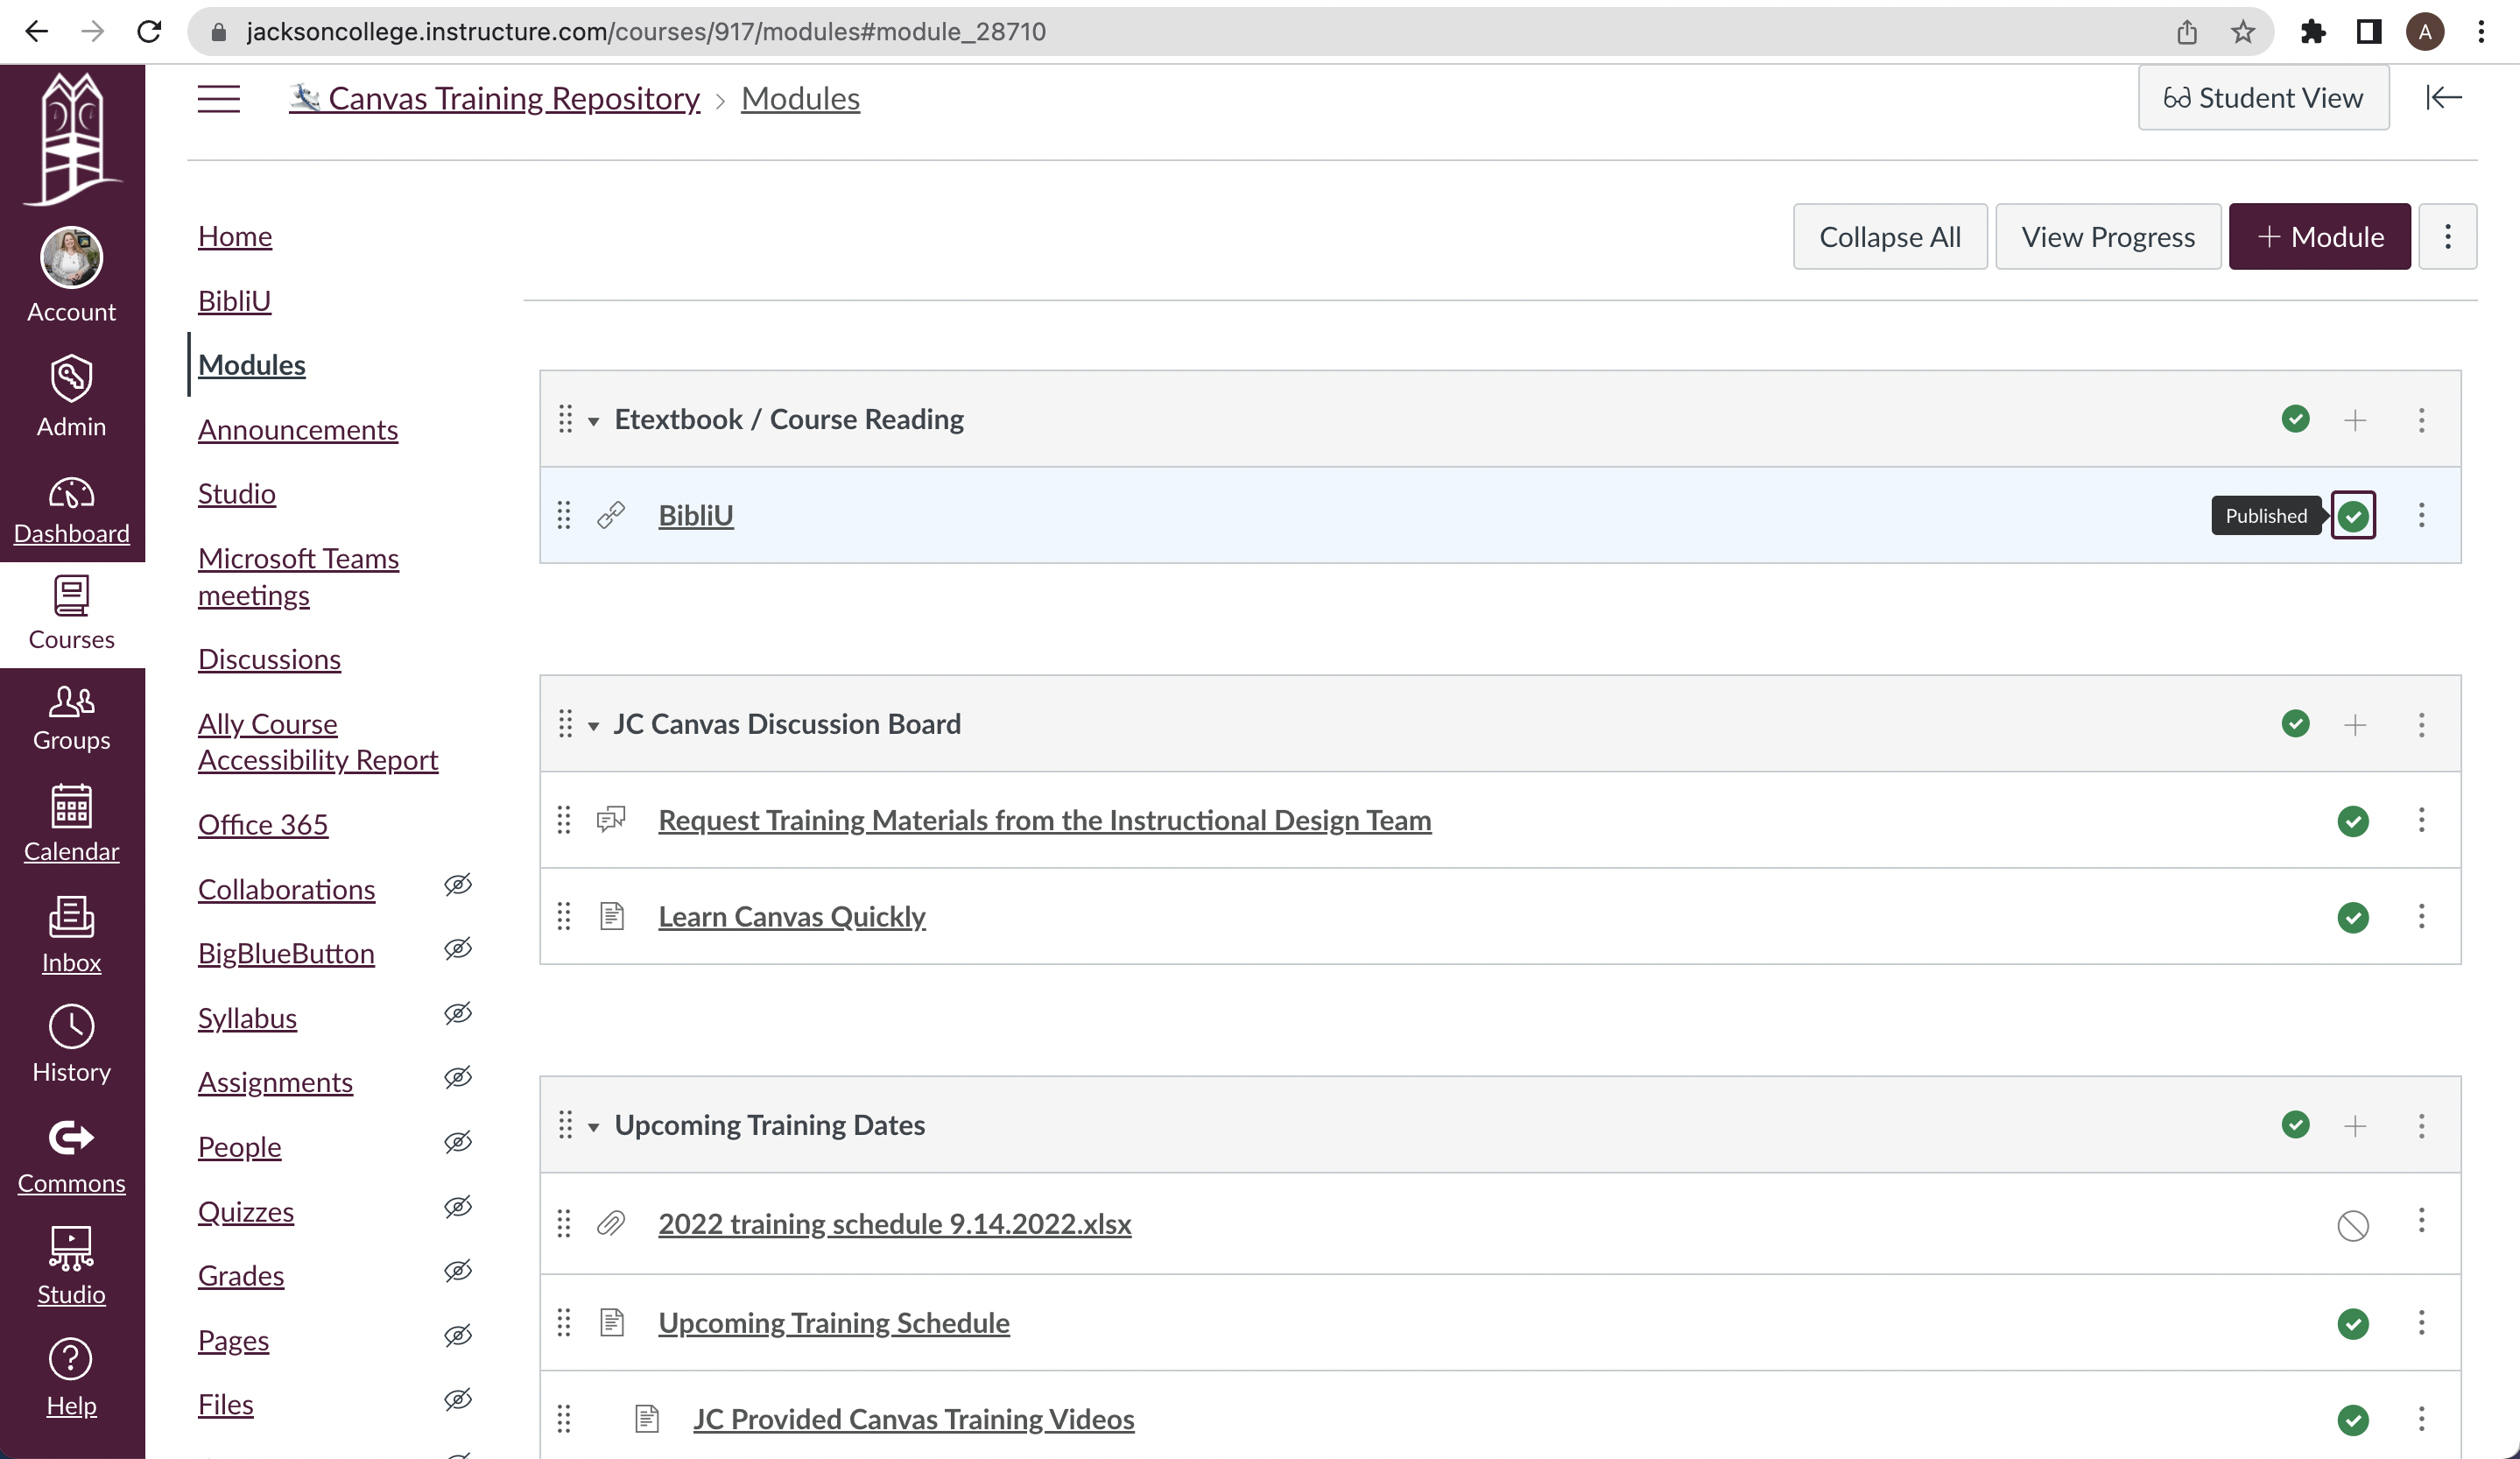This screenshot has width=2520, height=1459.
Task: Open the Calendar in global navigation
Action: coord(71,823)
